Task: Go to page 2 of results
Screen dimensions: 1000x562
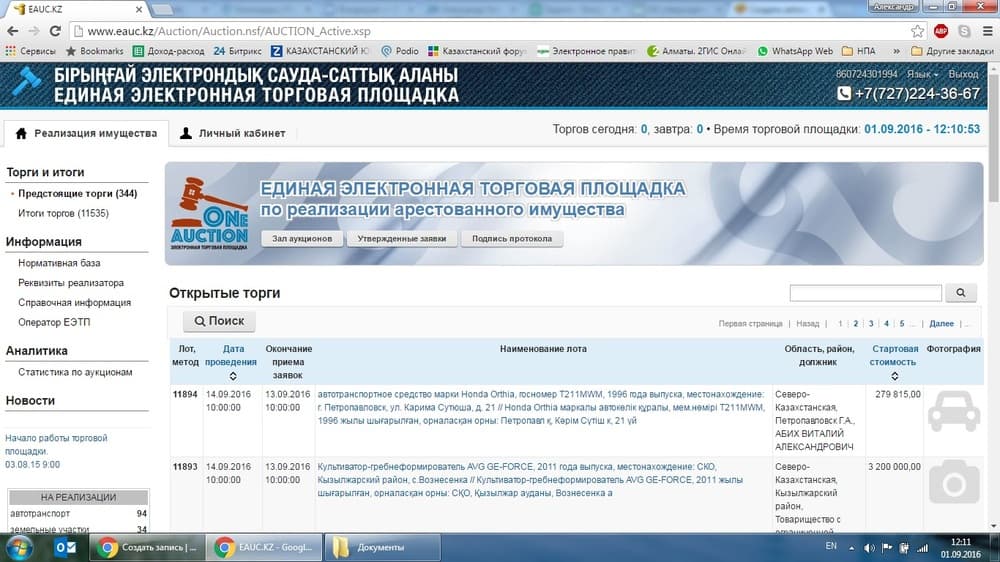Action: 855,323
